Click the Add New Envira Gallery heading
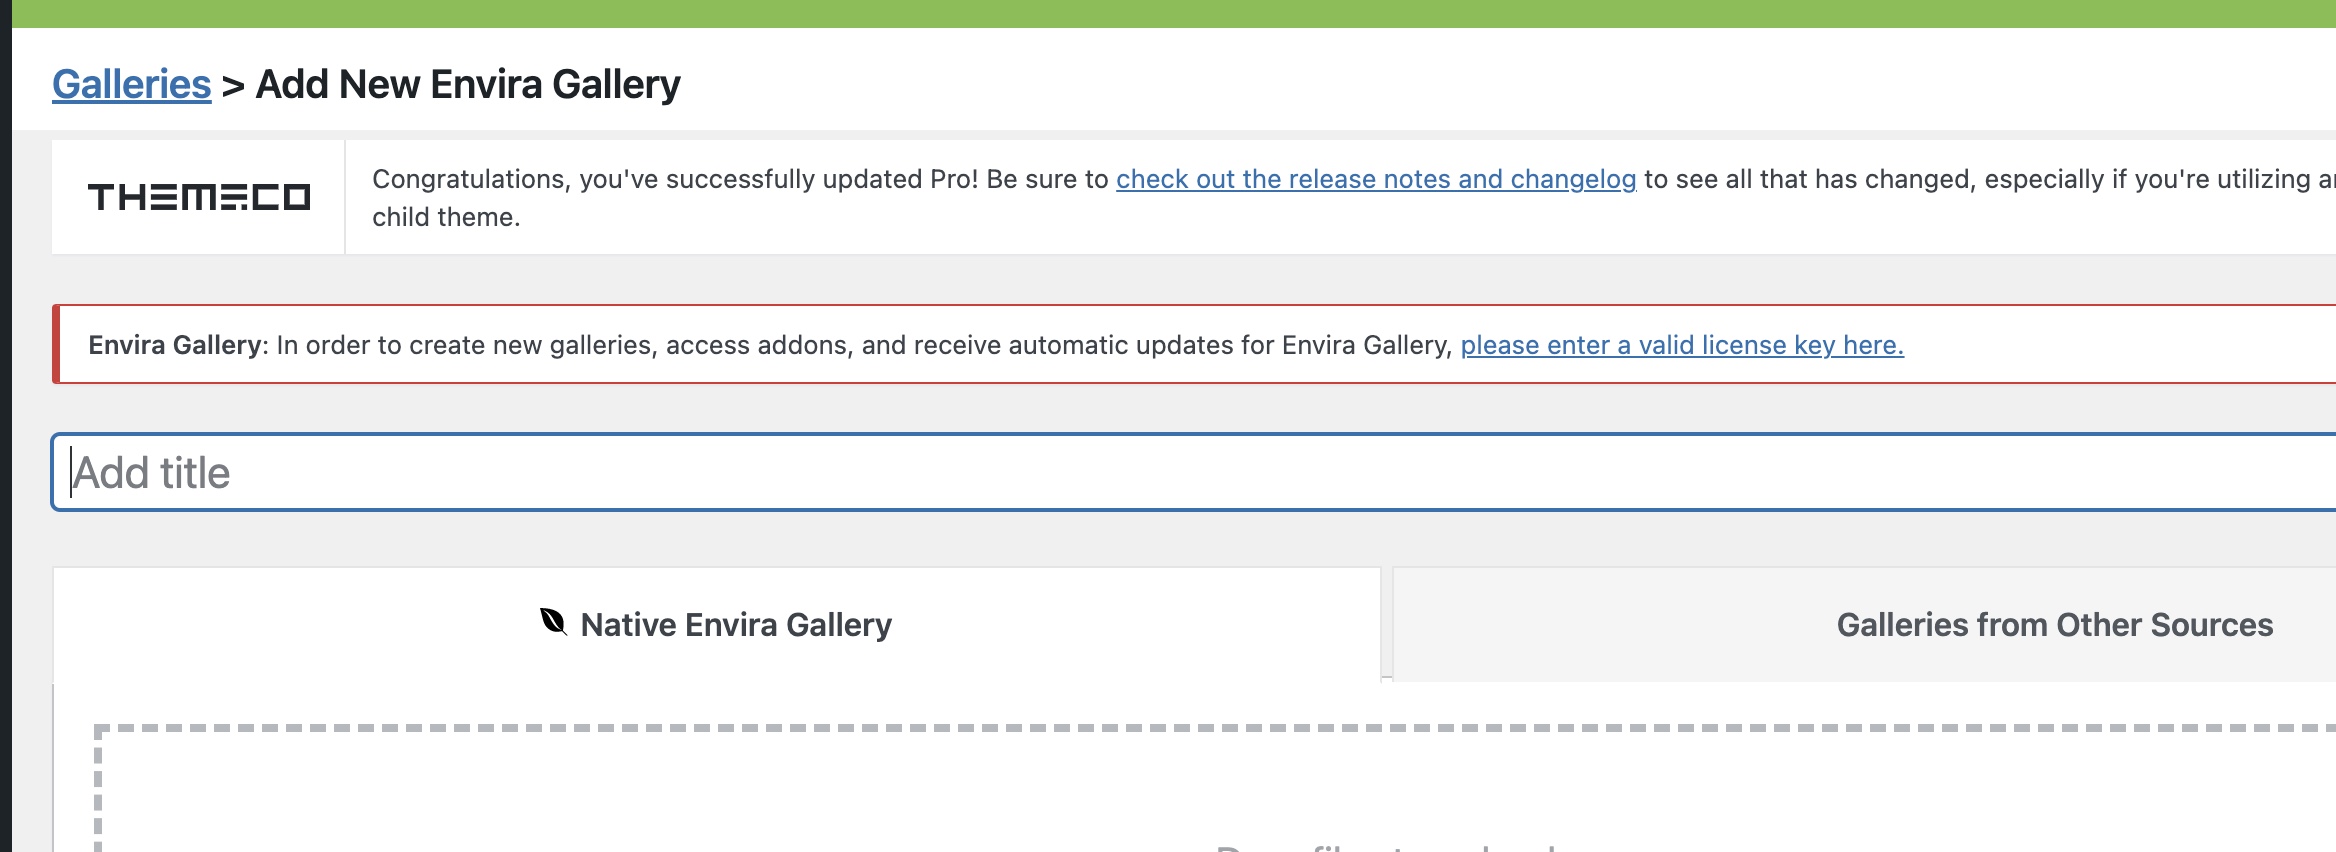Image resolution: width=2336 pixels, height=852 pixels. (468, 84)
